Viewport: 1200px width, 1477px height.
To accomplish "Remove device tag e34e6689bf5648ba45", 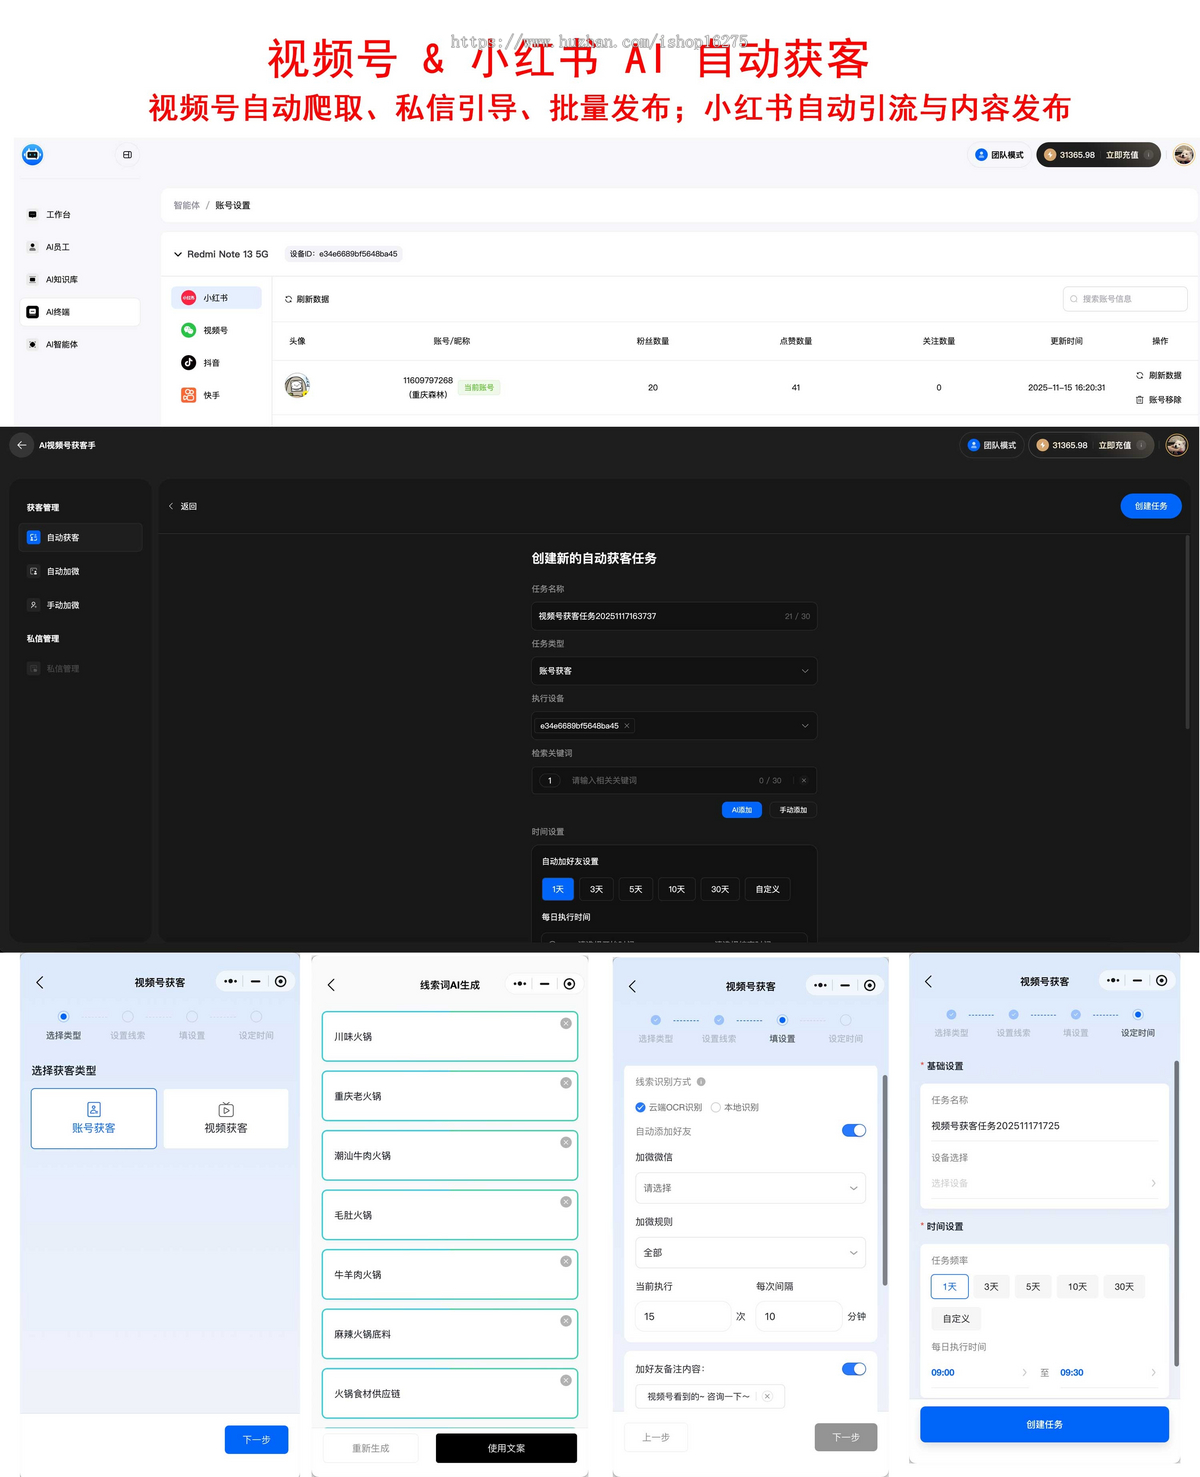I will click(x=627, y=726).
